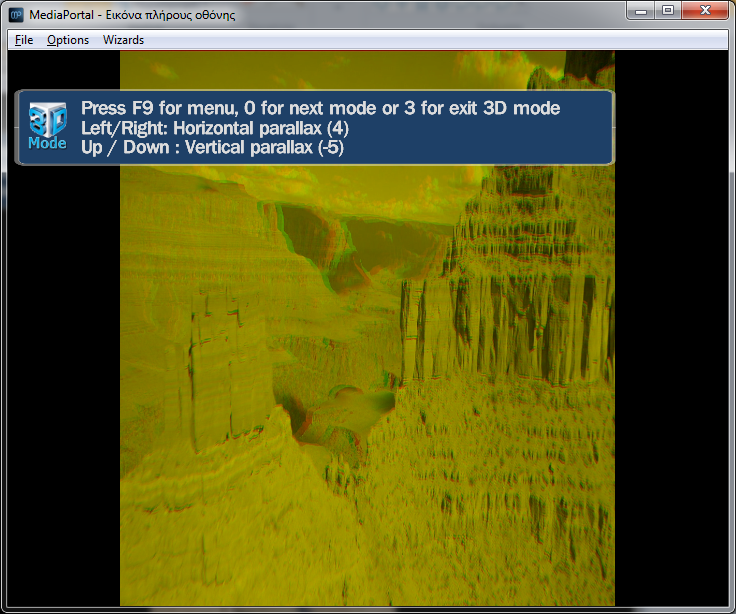Close the MediaPortal window
Screen dimensions: 736x614
tap(705, 11)
